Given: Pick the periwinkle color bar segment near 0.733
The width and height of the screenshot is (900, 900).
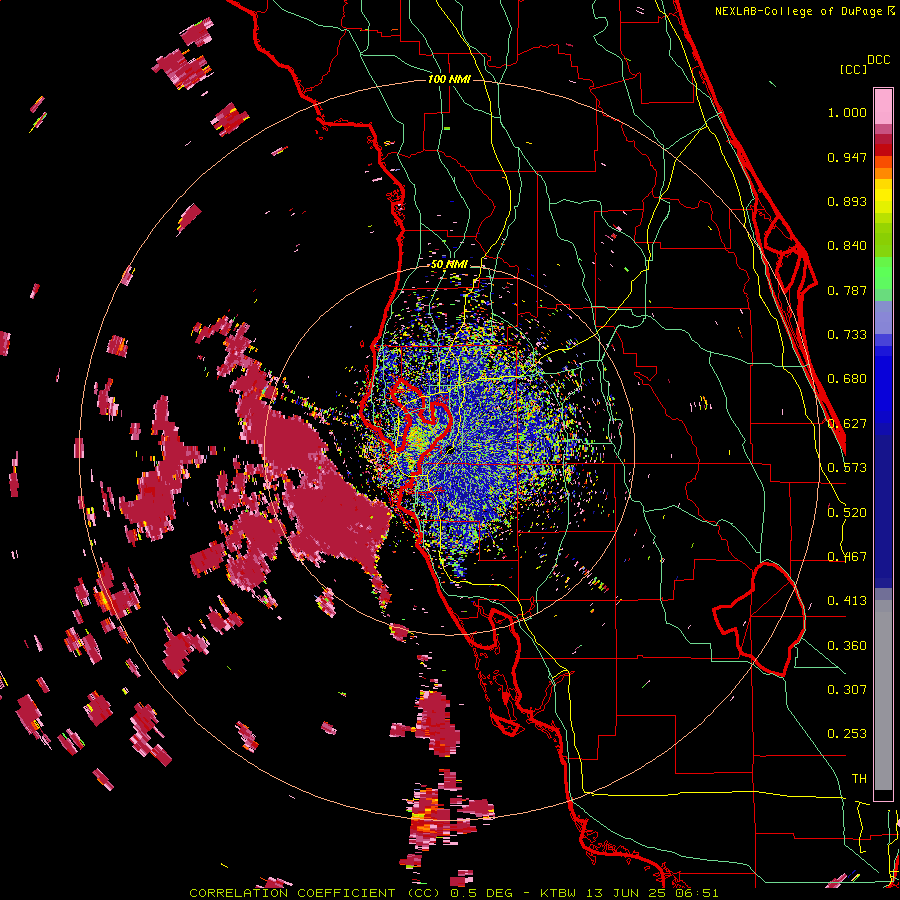Looking at the screenshot, I should (883, 318).
